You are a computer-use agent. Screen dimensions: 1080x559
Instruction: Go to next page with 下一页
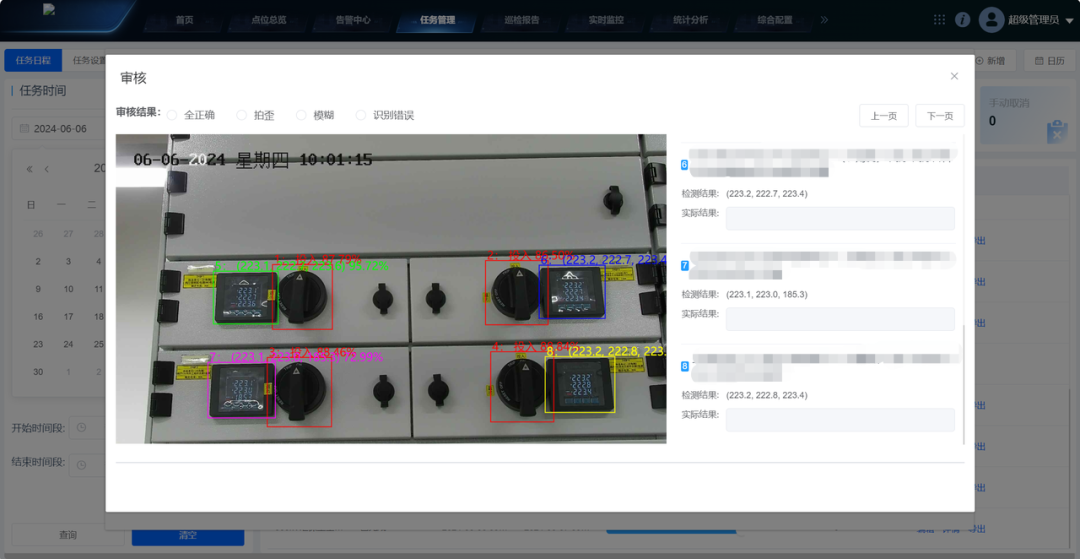(940, 116)
